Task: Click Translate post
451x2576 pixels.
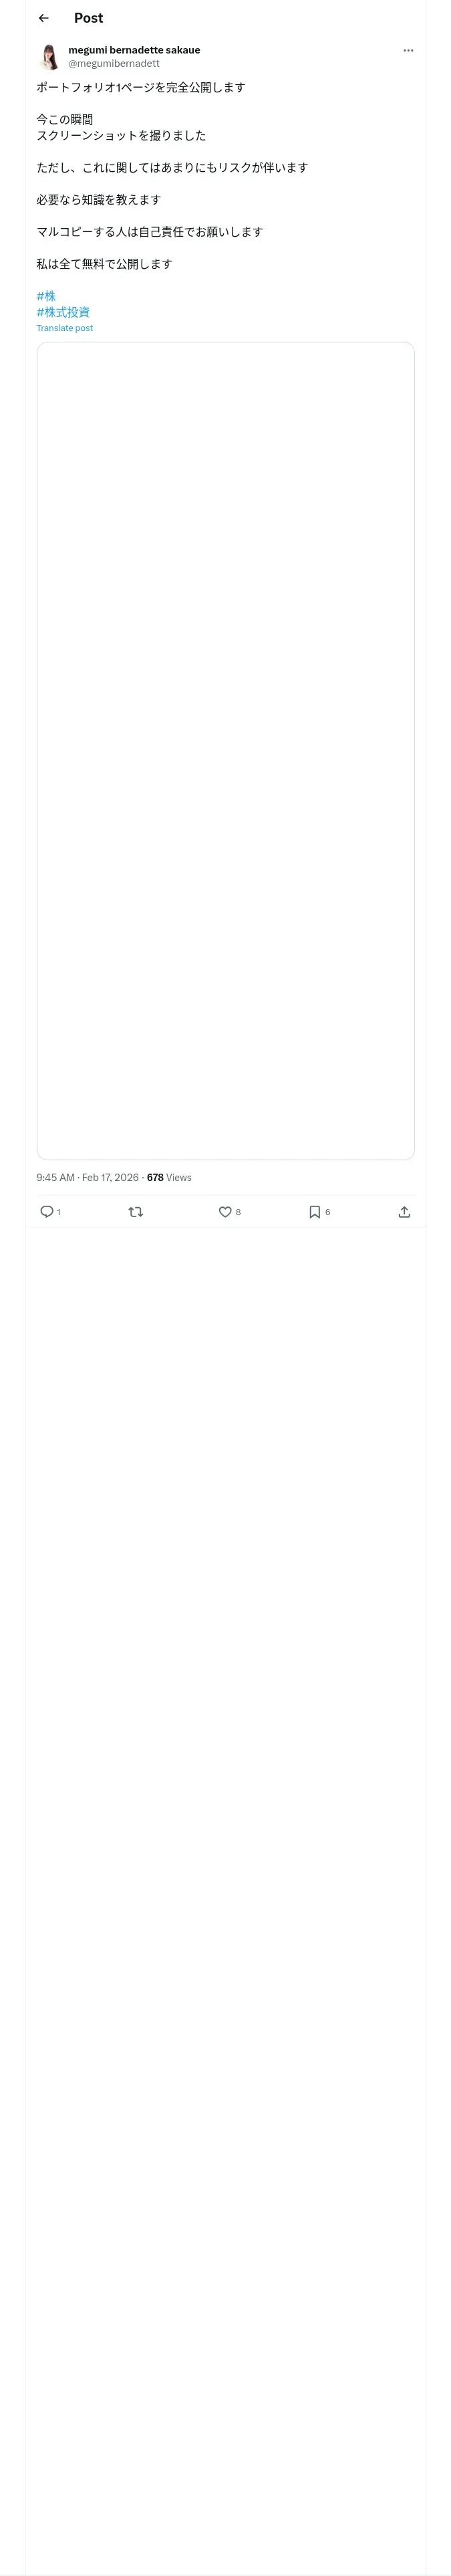Action: (65, 328)
